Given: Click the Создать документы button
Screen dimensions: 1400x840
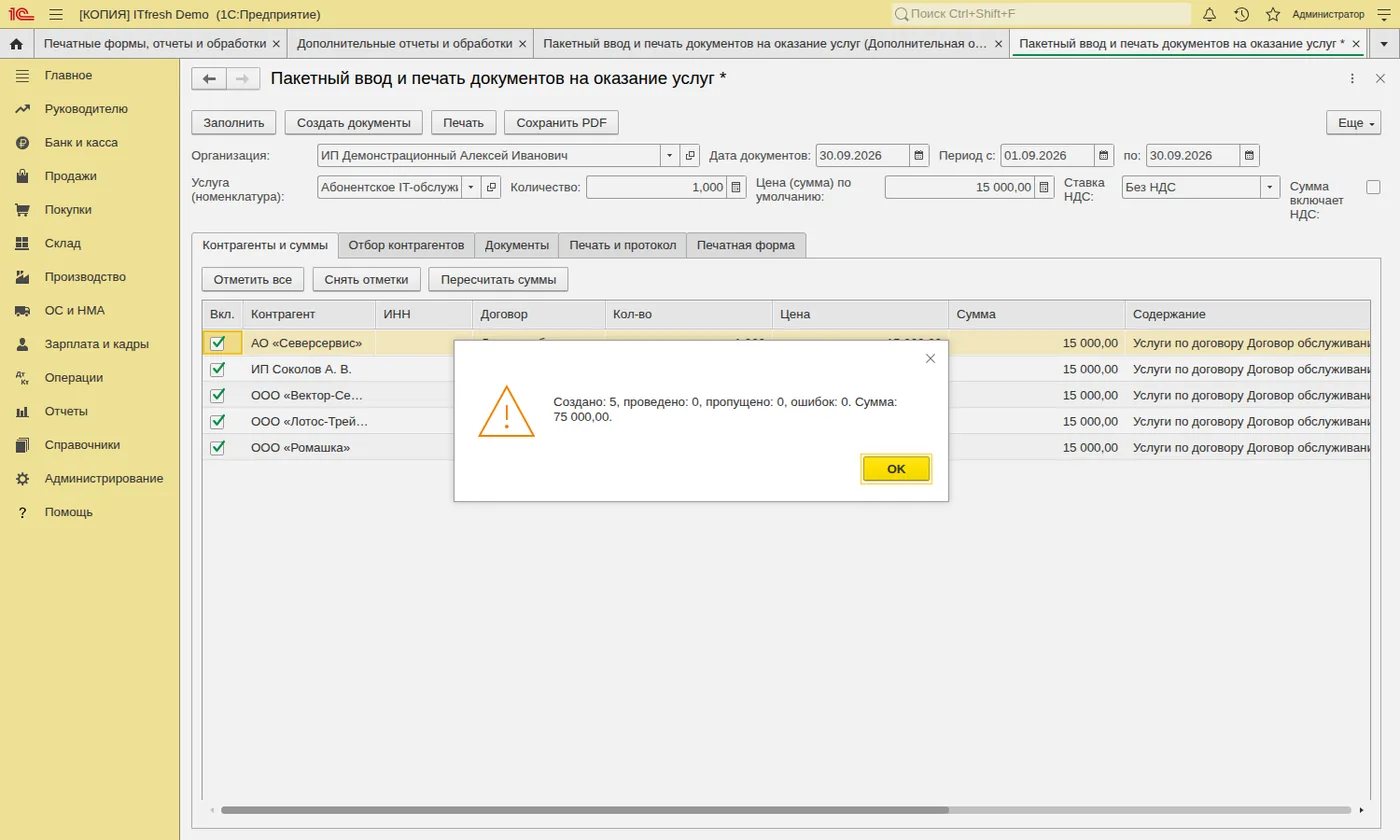Looking at the screenshot, I should (354, 123).
